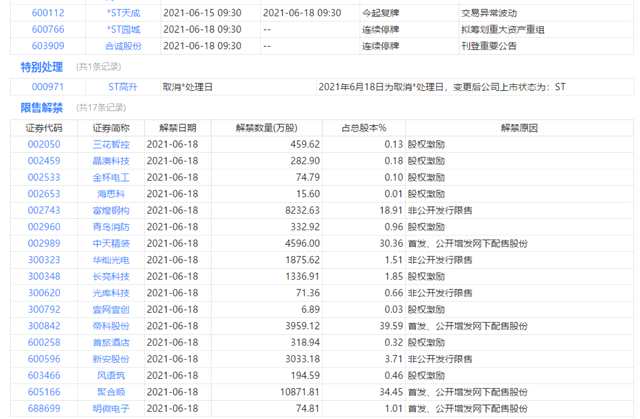Screen dimensions: 640x419
Task: Open the 明微电子 stock name link
Action: [x=111, y=408]
